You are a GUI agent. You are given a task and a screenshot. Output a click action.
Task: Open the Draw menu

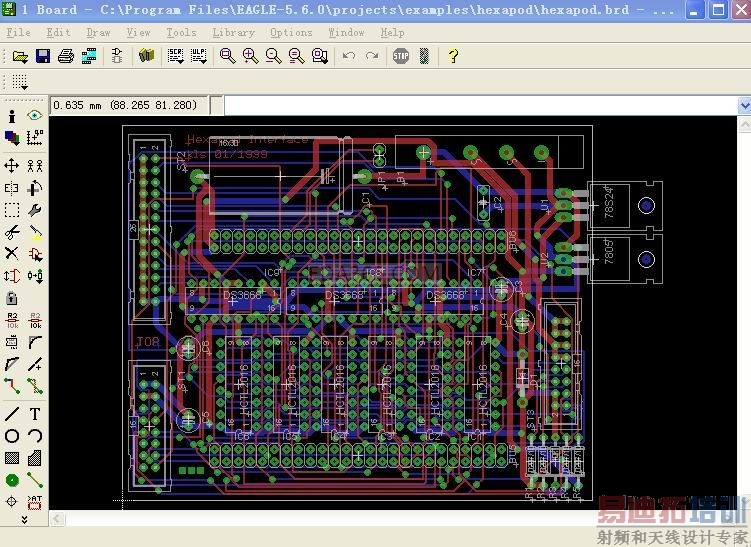coord(99,32)
